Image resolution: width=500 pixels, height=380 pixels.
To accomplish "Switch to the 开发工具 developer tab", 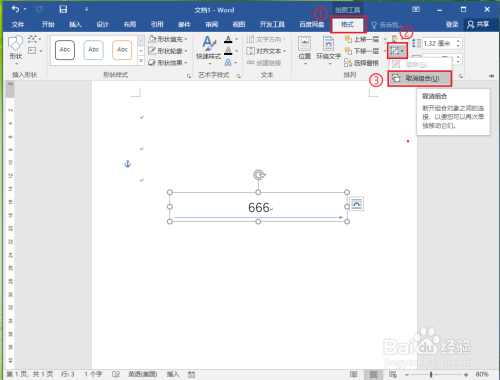I will click(x=272, y=24).
